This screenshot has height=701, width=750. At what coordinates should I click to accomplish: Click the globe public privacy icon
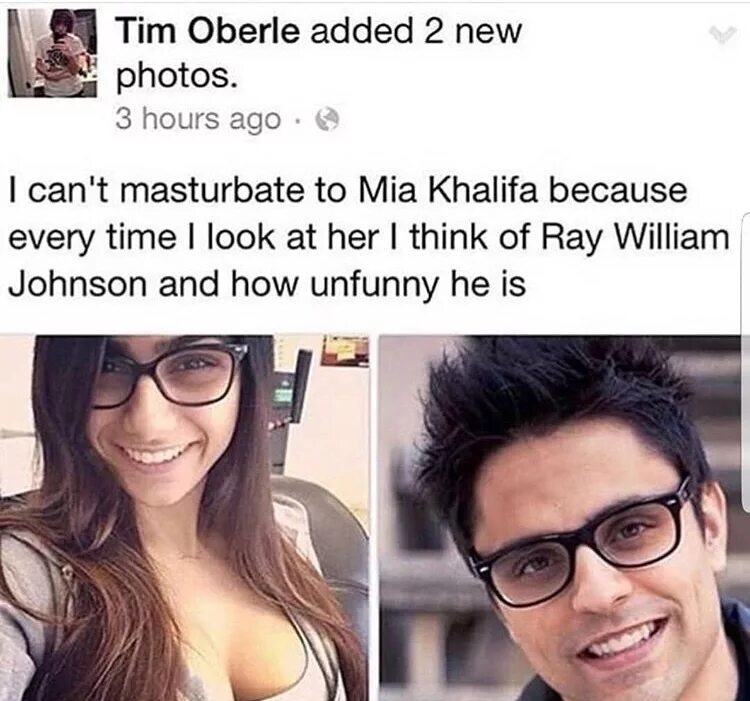pos(327,120)
